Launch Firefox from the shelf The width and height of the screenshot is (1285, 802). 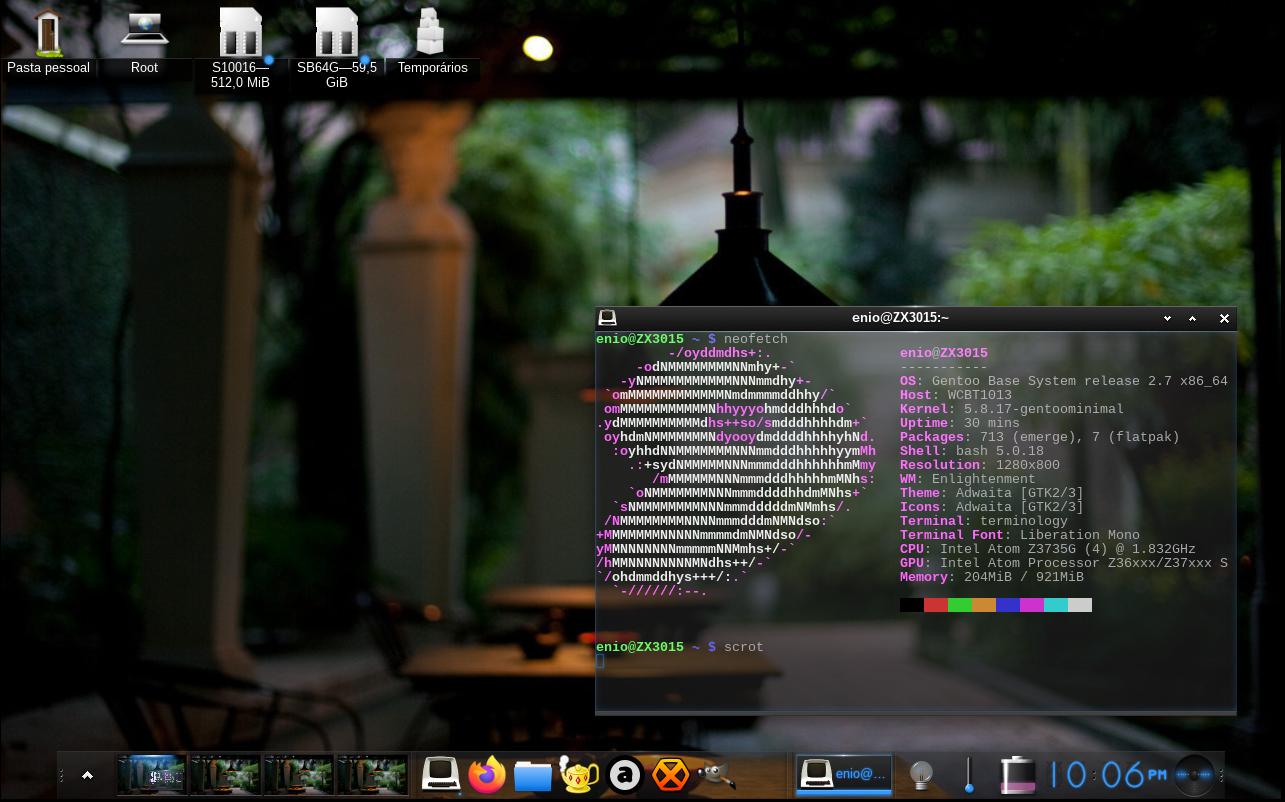tap(487, 775)
